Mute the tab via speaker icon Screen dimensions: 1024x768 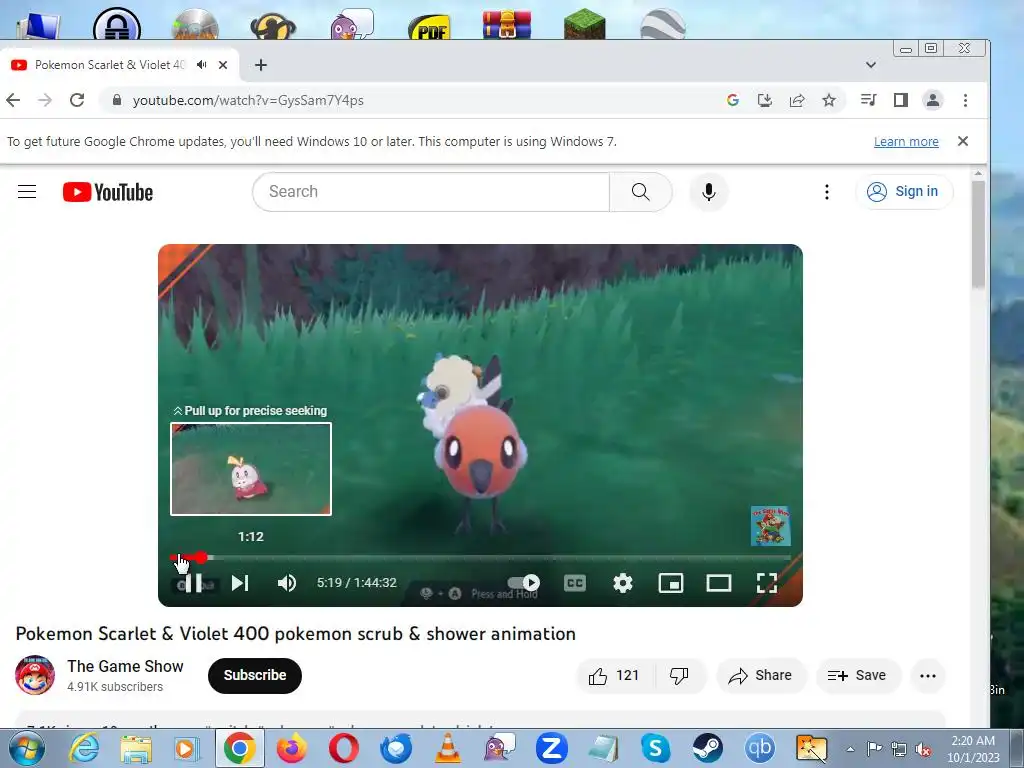click(202, 65)
